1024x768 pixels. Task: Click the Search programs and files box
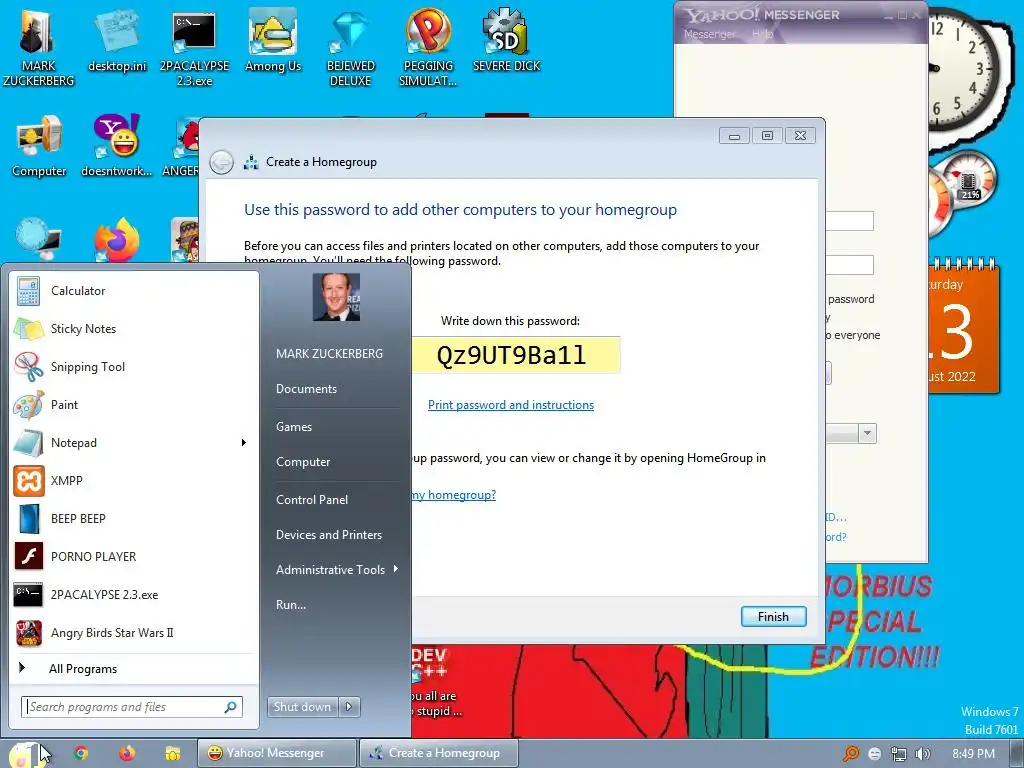click(133, 707)
